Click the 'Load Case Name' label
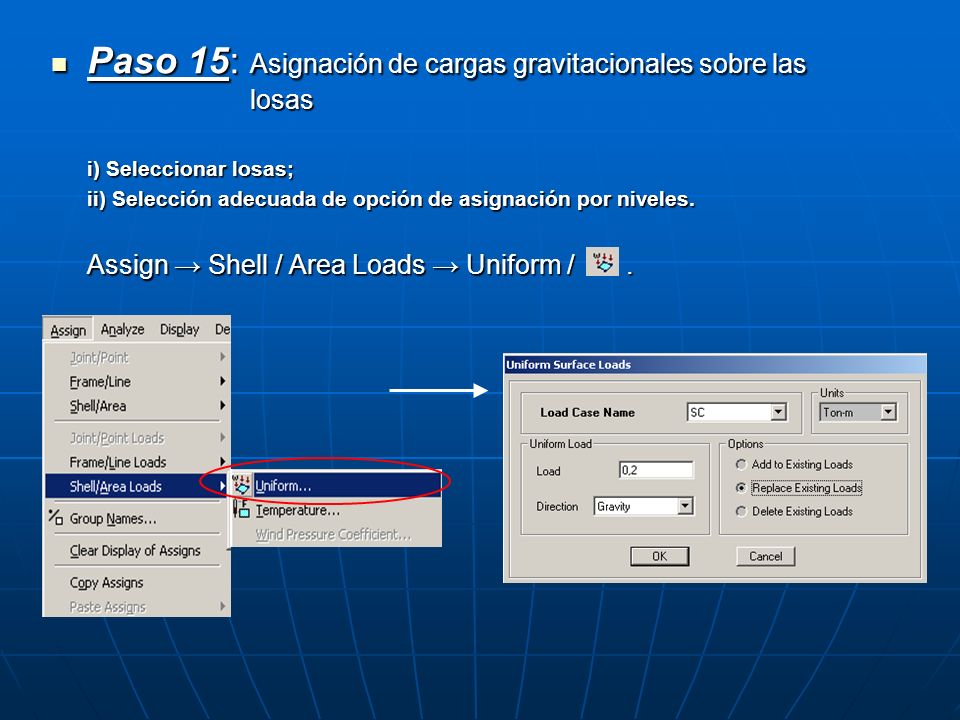The image size is (960, 720). (587, 413)
